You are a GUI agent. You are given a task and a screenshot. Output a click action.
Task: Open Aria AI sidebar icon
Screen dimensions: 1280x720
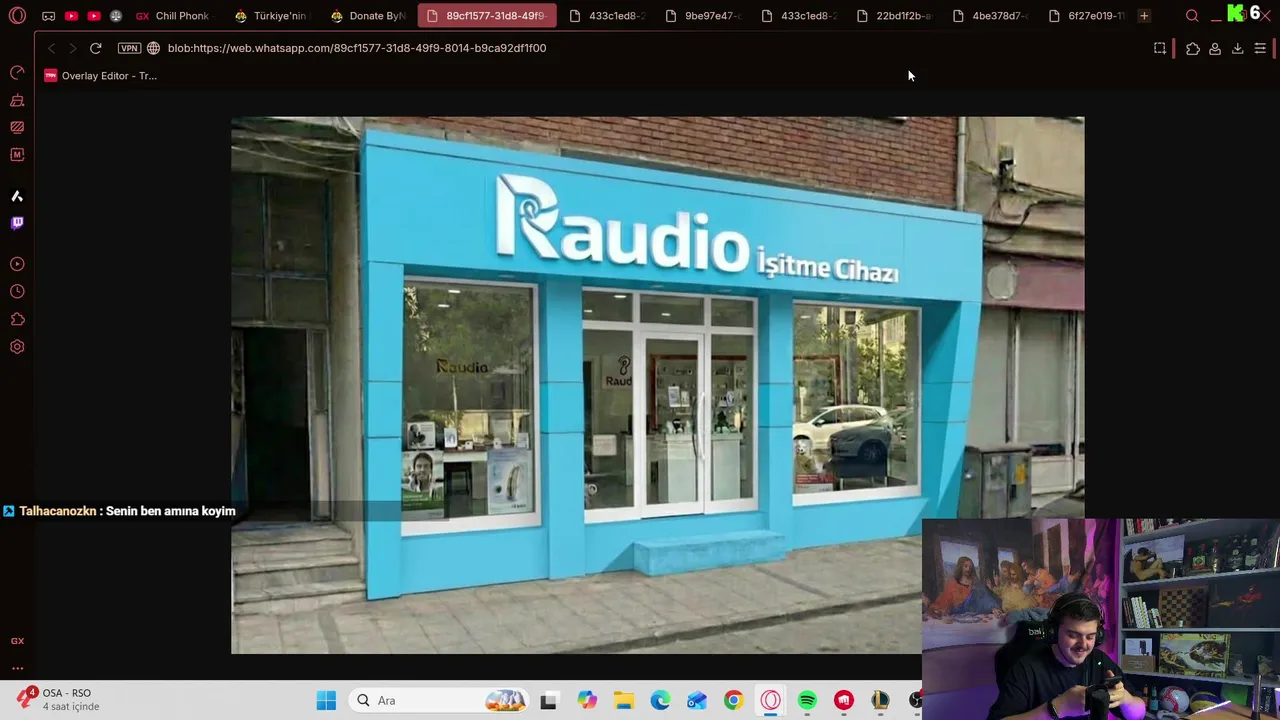[17, 196]
